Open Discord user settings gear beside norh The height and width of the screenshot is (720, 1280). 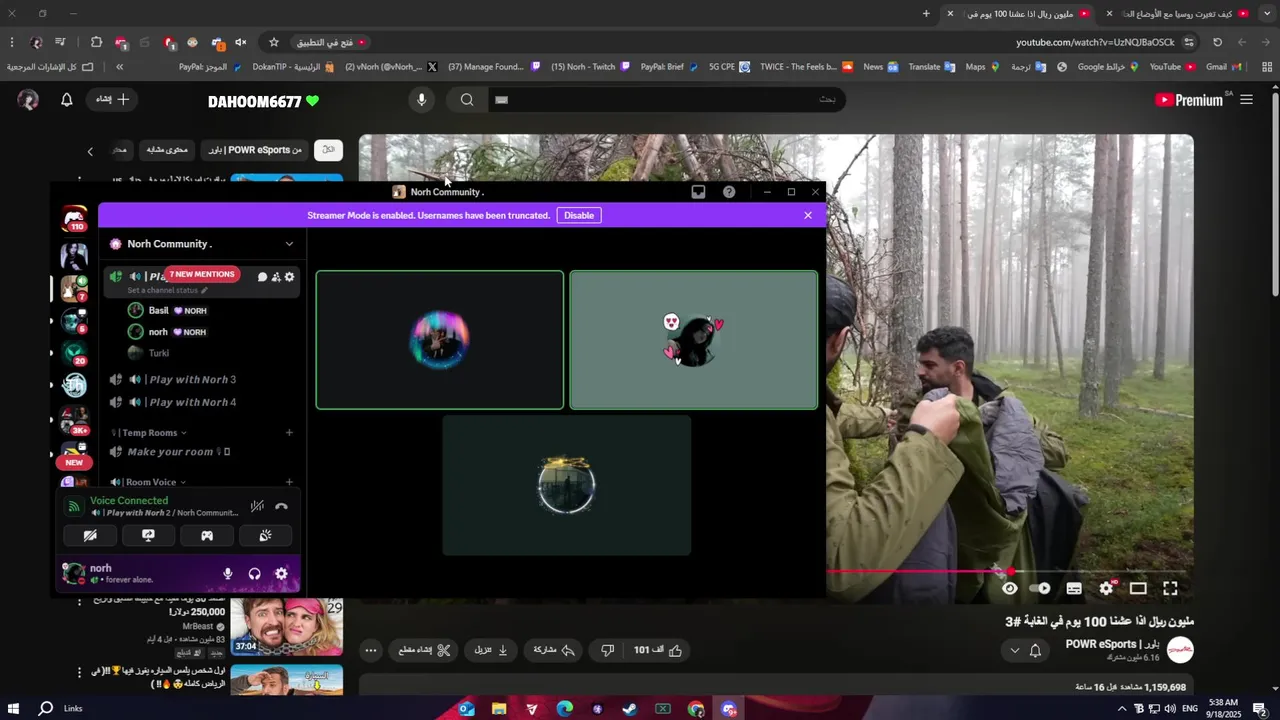pos(281,574)
